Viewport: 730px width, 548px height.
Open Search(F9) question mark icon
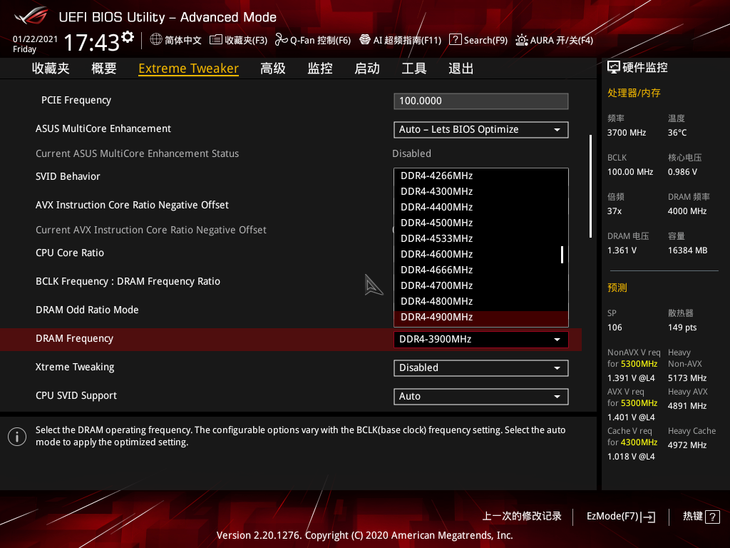(455, 40)
